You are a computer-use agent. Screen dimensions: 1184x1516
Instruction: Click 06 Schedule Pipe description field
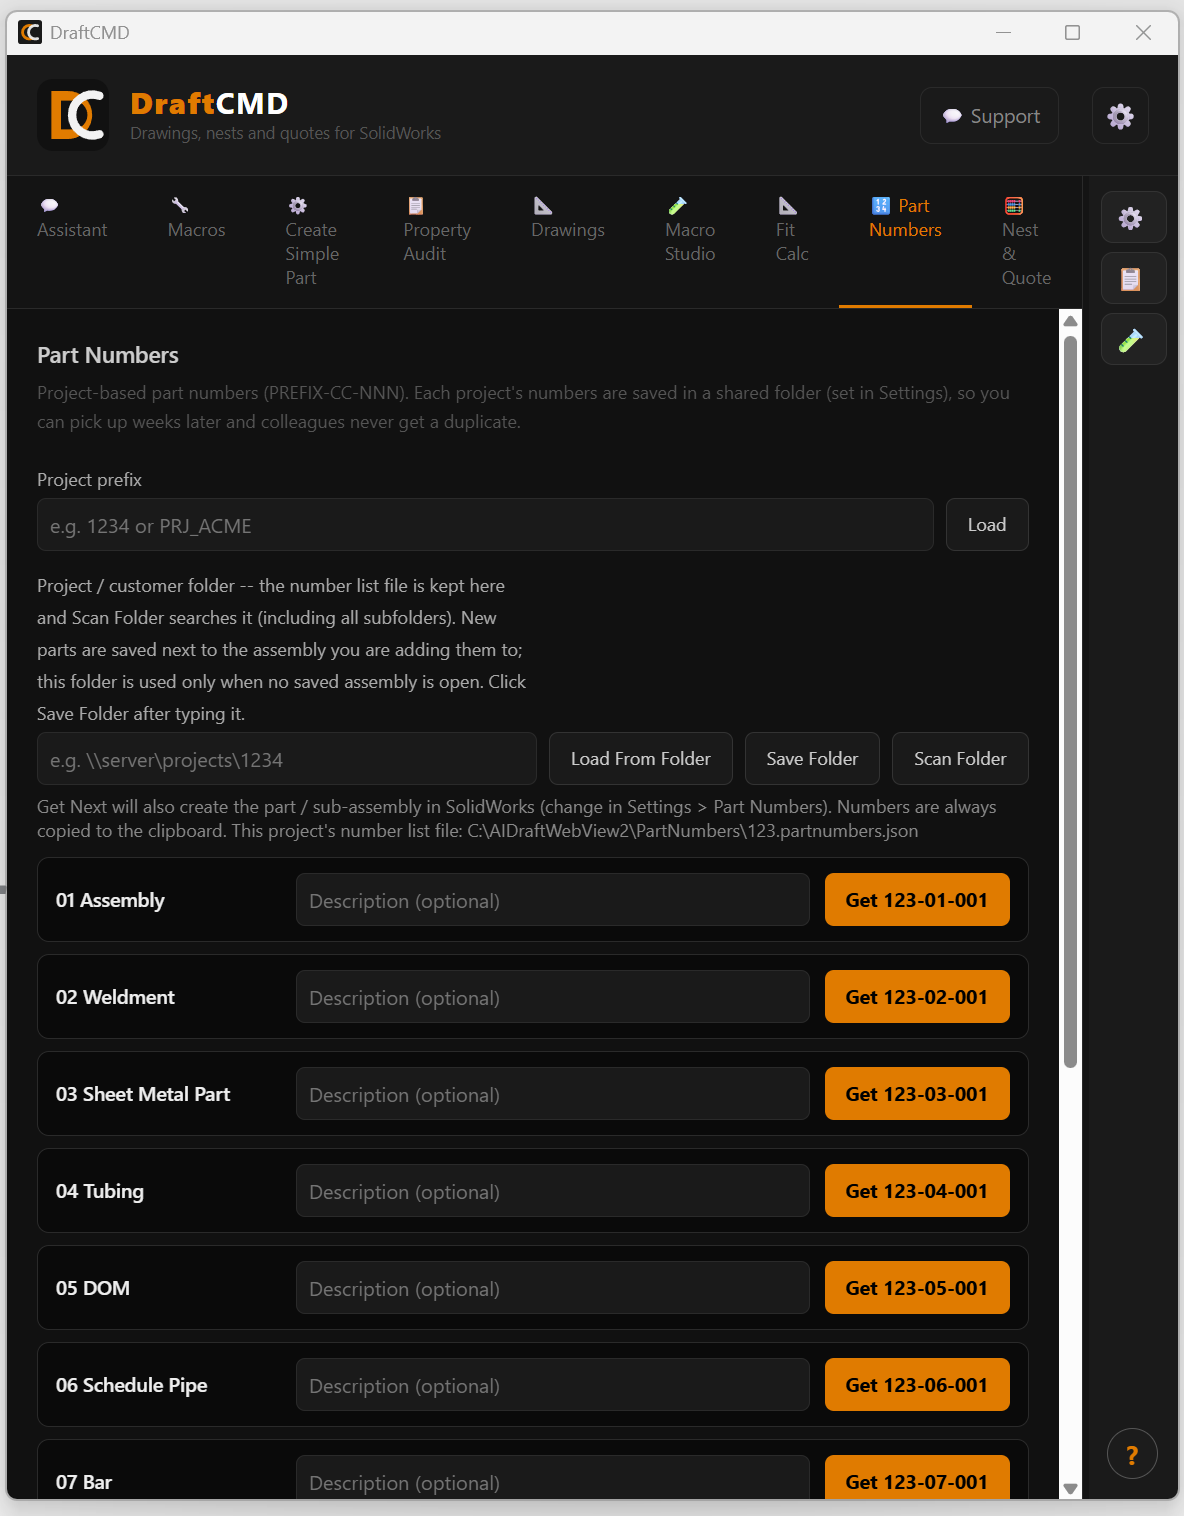553,1385
